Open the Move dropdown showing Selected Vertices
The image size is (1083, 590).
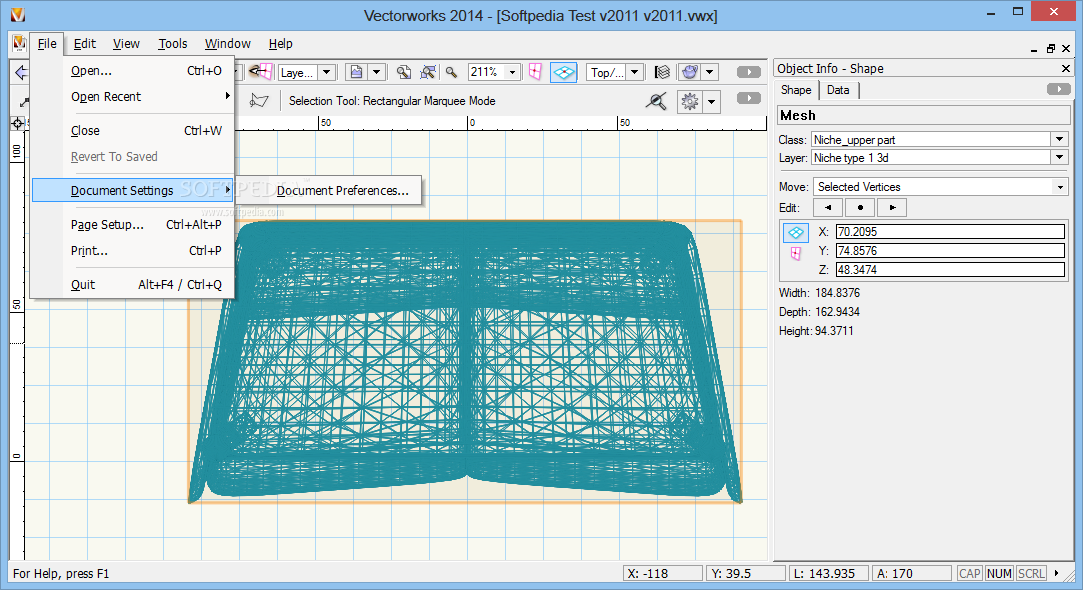click(940, 187)
